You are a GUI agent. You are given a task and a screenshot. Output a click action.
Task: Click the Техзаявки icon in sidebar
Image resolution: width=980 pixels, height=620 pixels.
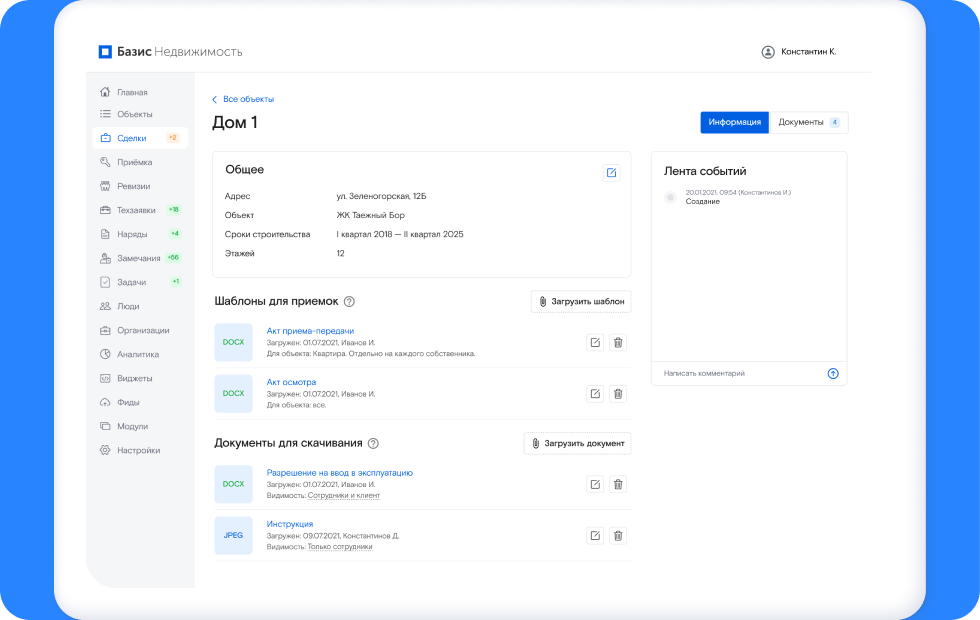[x=105, y=210]
